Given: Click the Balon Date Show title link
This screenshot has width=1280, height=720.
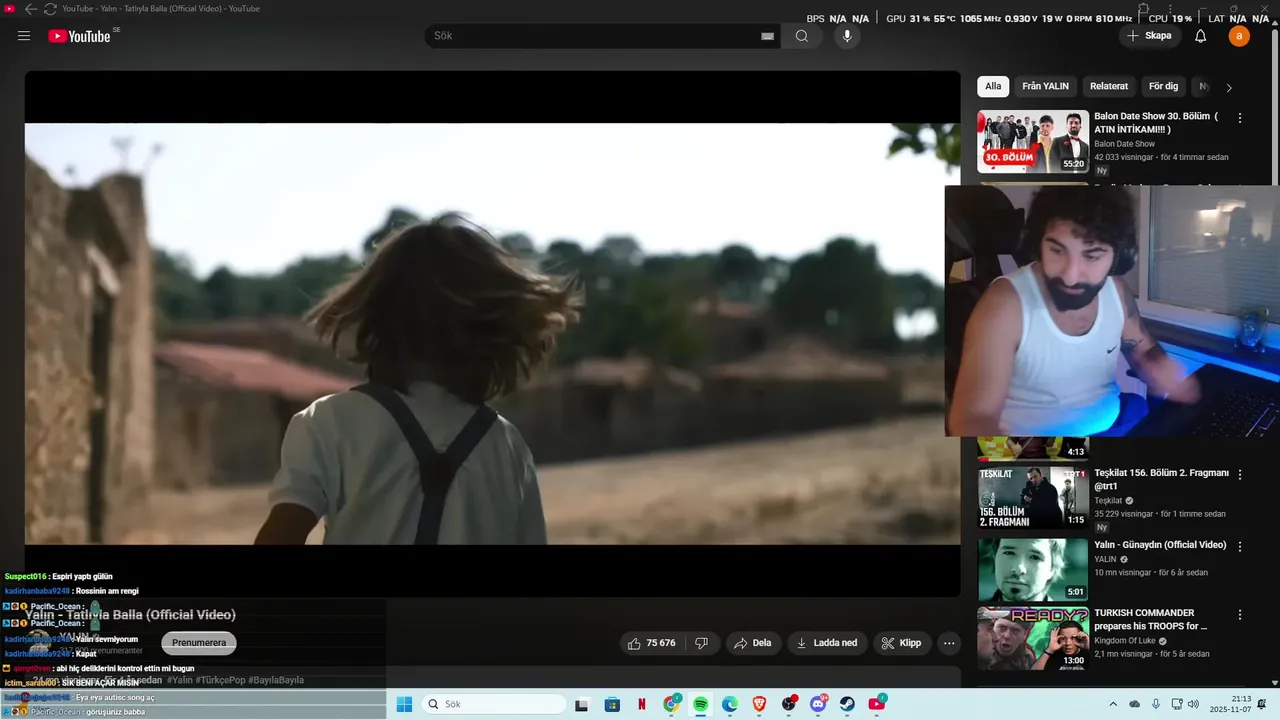Looking at the screenshot, I should [x=1156, y=123].
